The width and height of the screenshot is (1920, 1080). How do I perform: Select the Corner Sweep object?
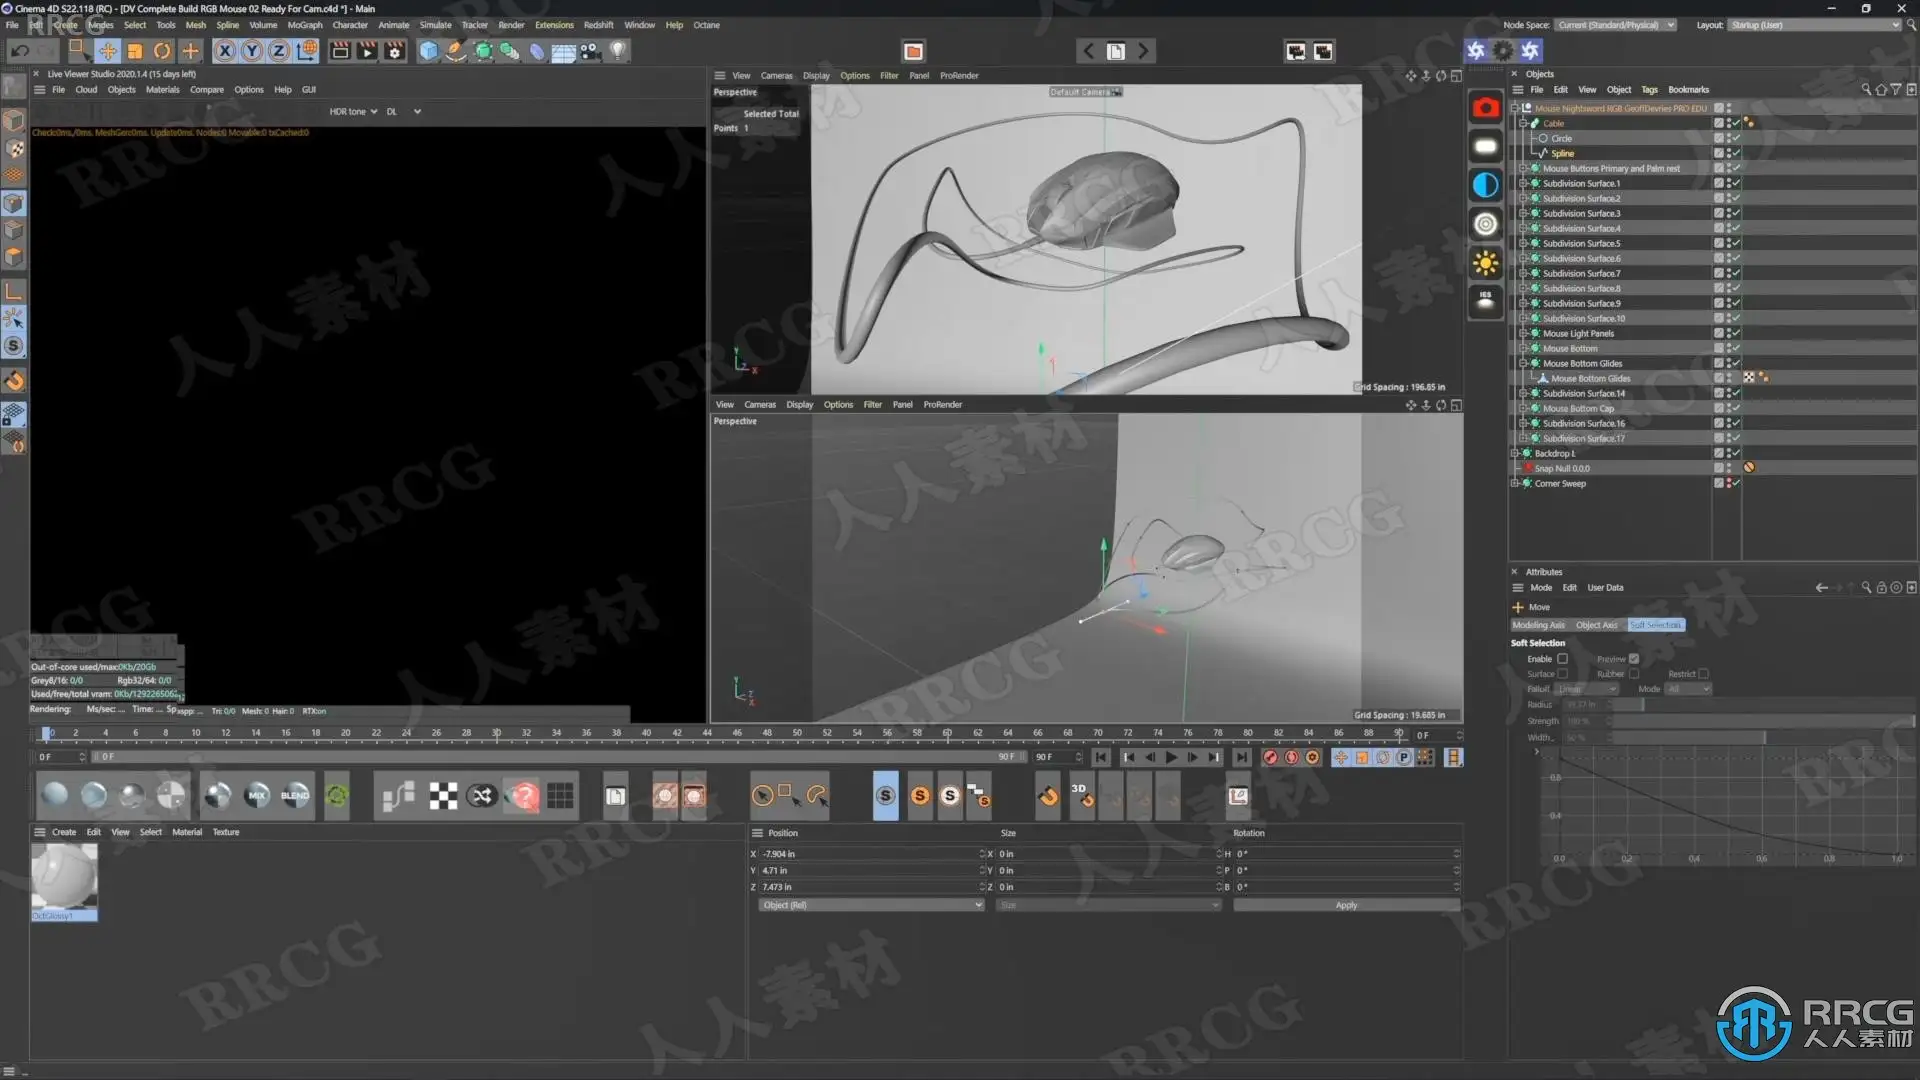coord(1560,484)
